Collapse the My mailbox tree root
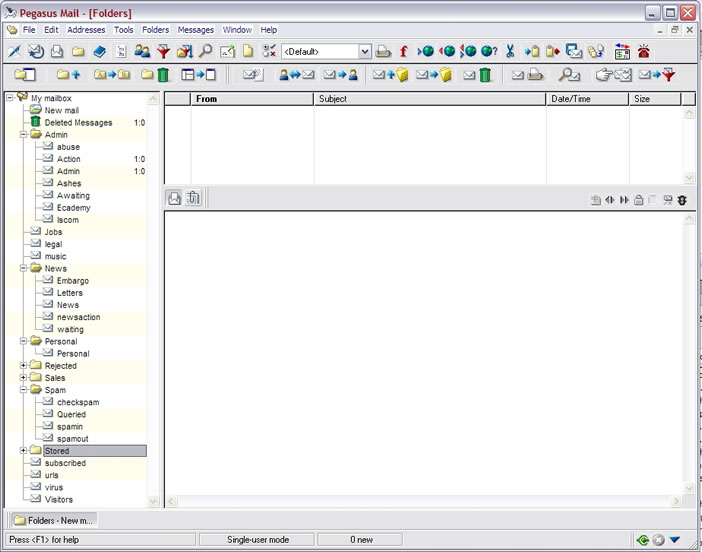Screen dimensions: 702x552 click(10, 98)
